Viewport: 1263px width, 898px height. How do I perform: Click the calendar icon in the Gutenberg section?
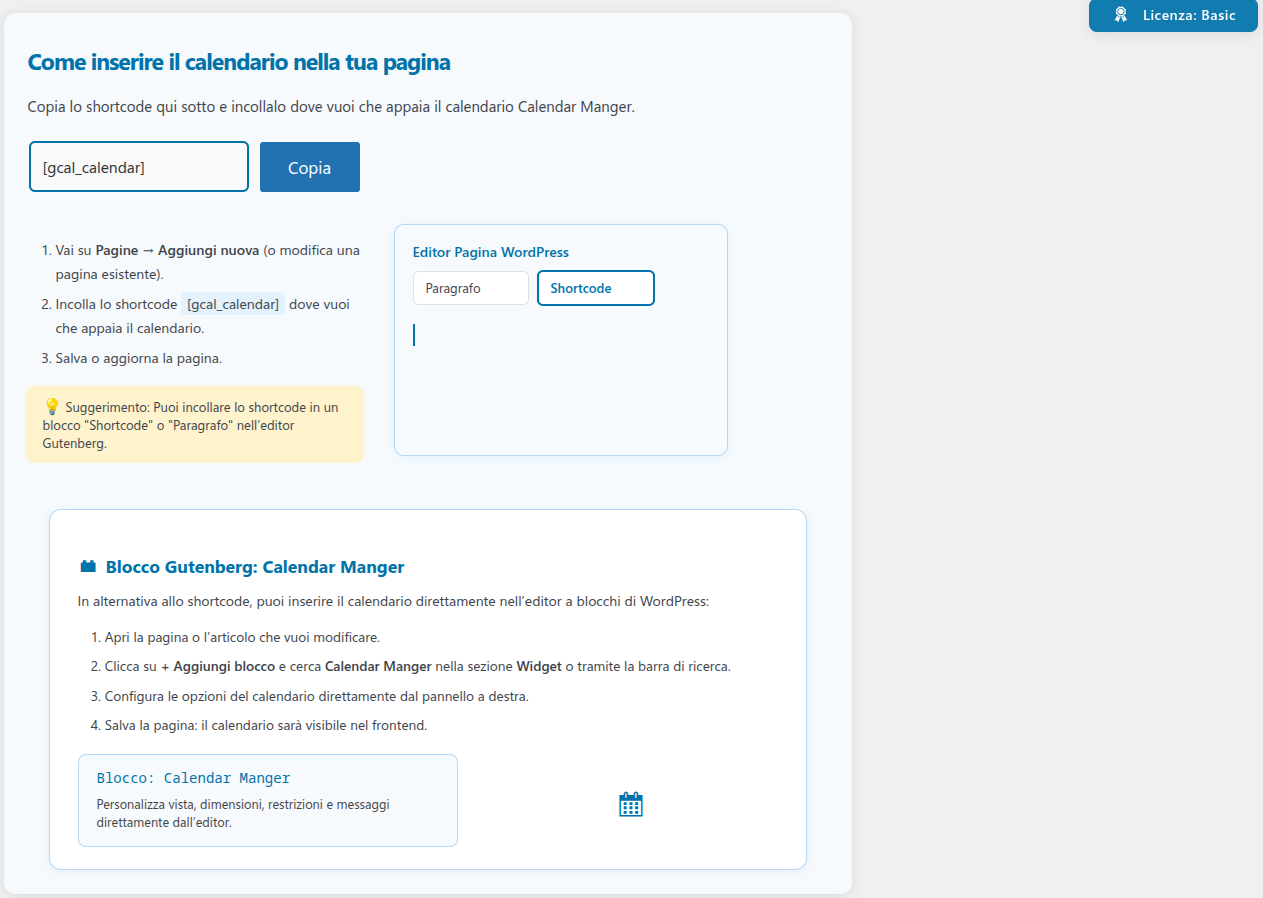coord(631,804)
